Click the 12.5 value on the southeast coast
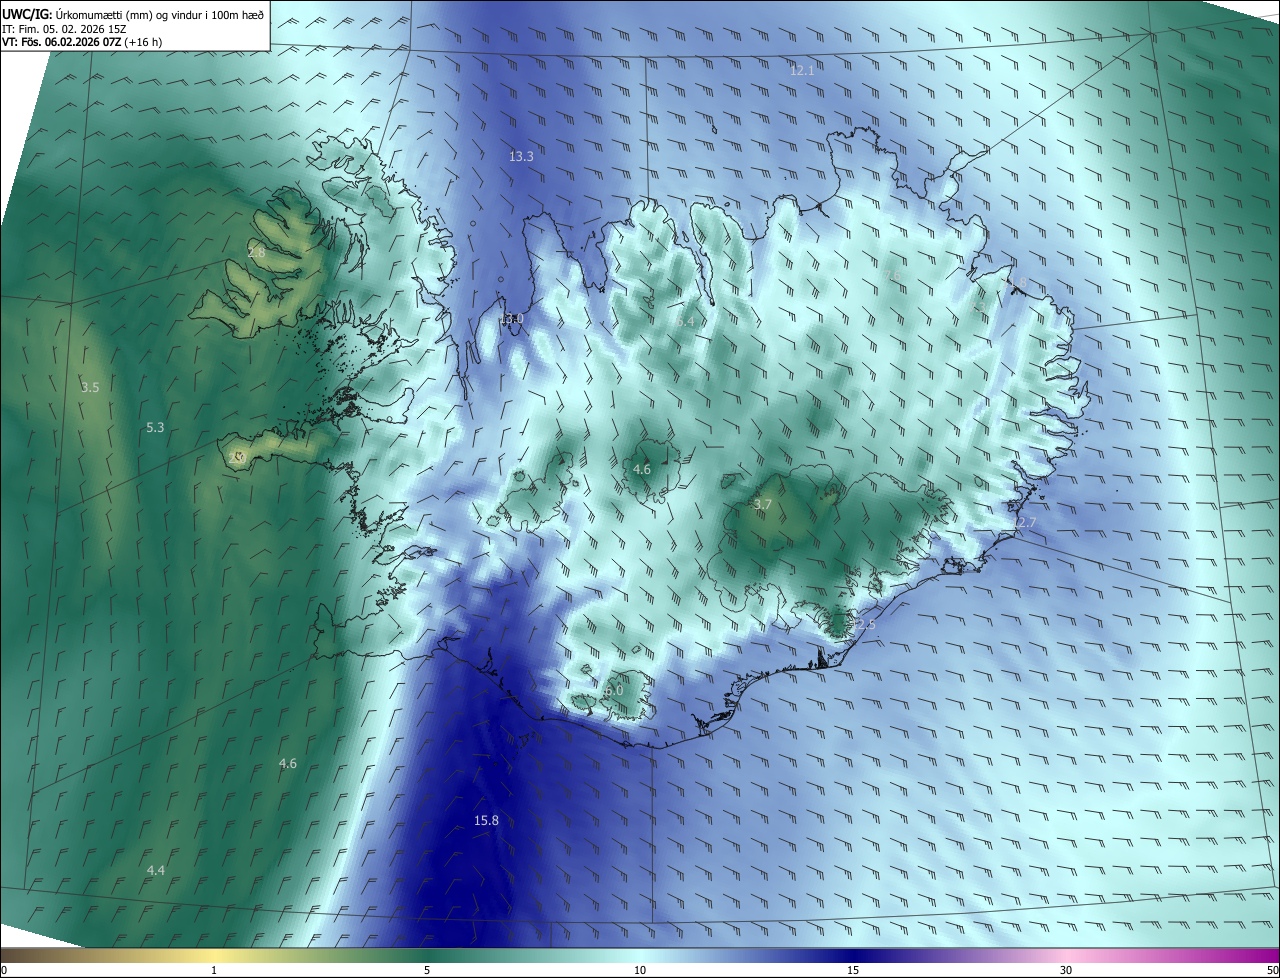This screenshot has height=978, width=1280. coord(863,624)
